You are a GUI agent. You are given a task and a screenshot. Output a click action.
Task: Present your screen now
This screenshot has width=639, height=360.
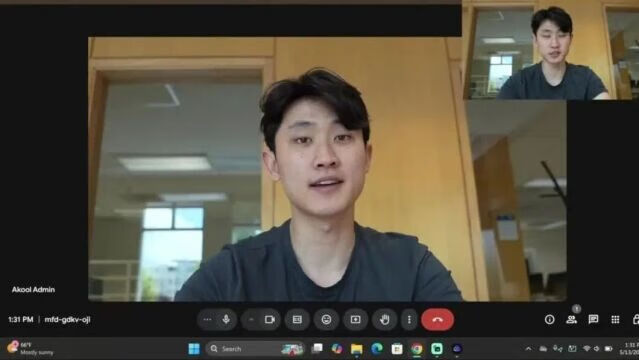355,320
